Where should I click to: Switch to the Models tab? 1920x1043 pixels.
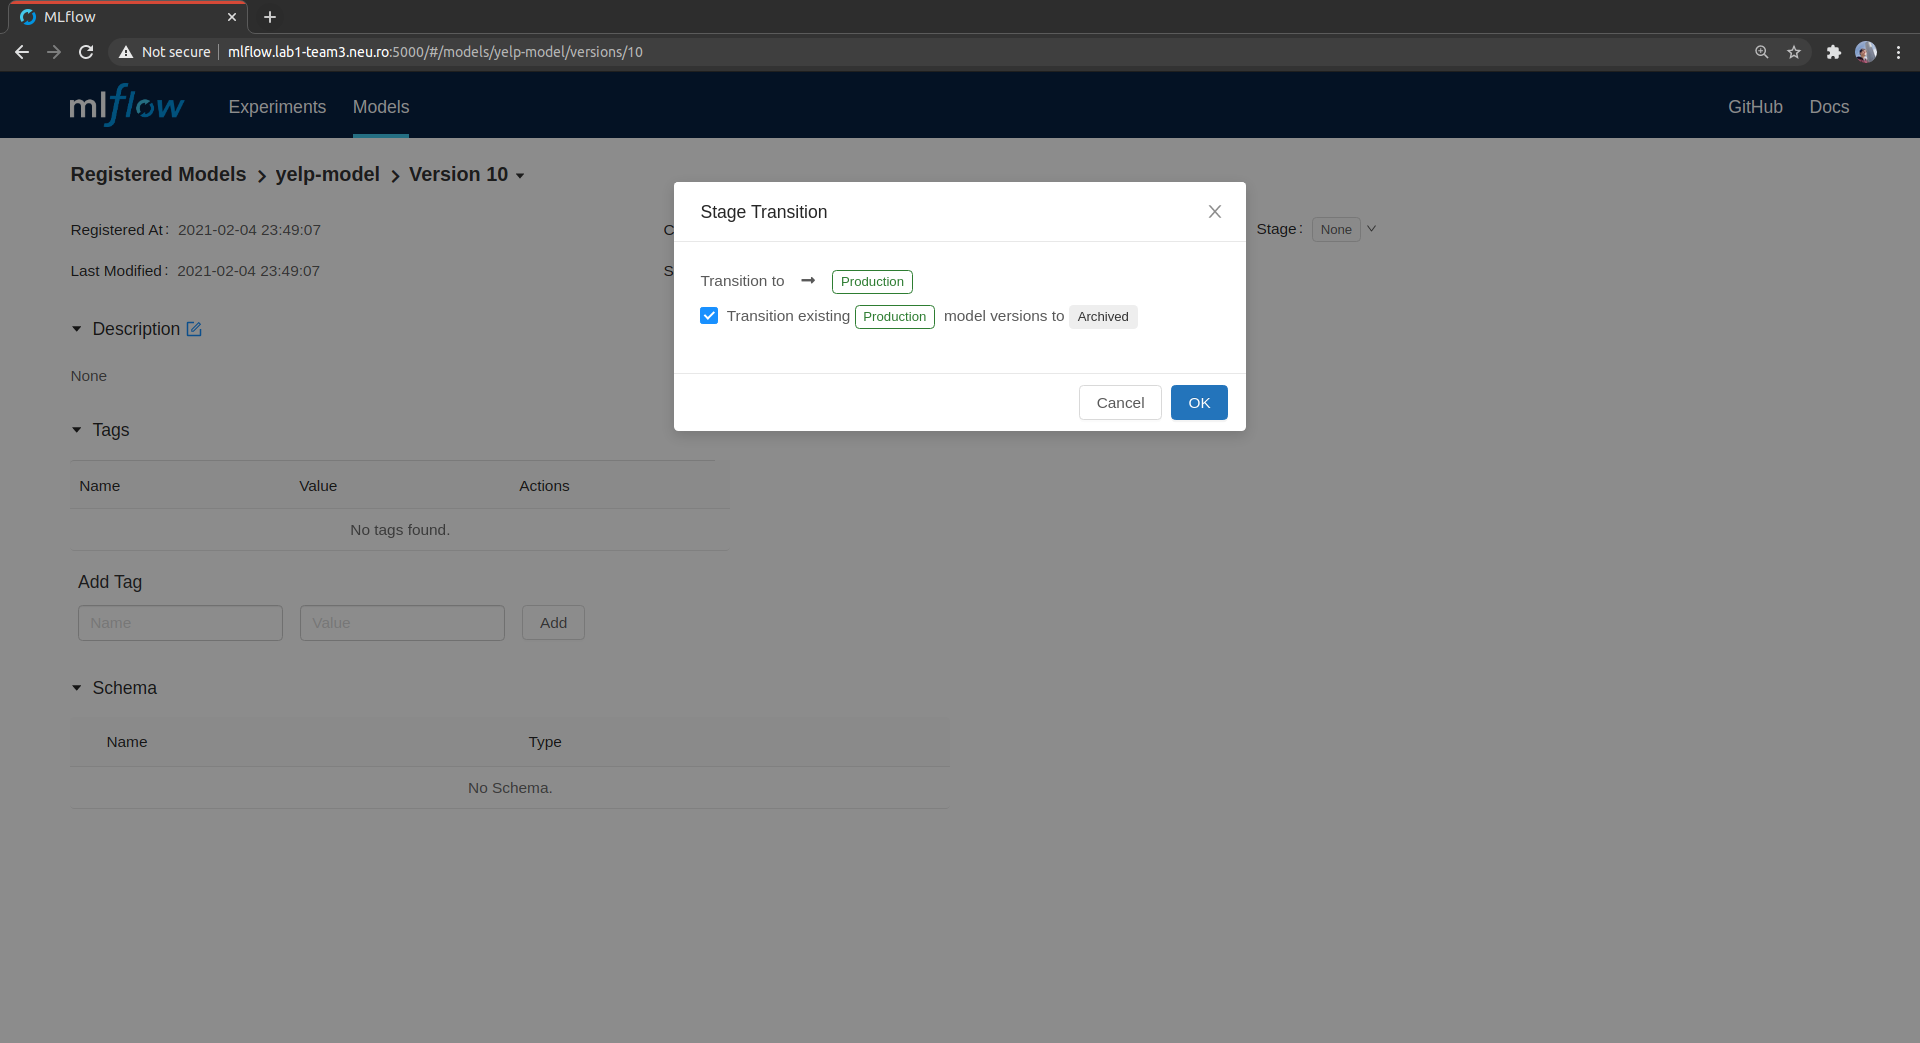click(x=381, y=107)
